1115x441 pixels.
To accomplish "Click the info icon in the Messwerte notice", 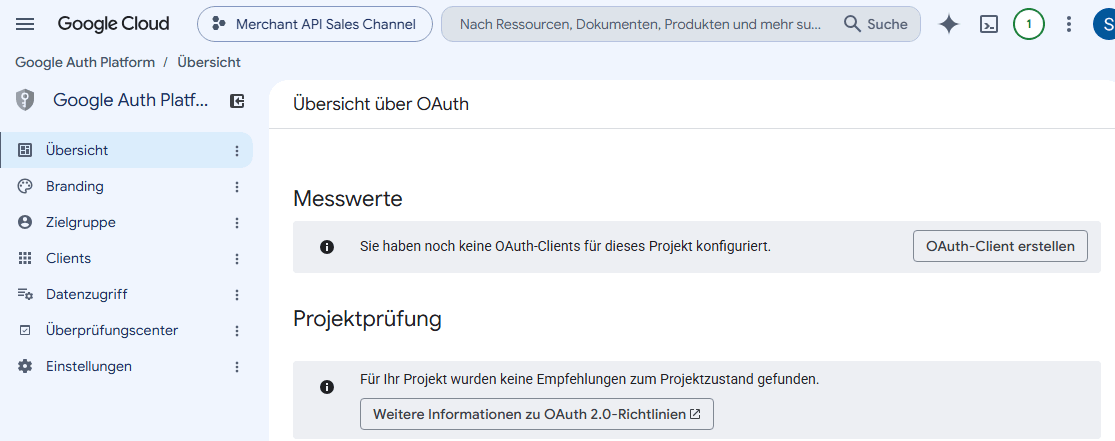I will [326, 247].
